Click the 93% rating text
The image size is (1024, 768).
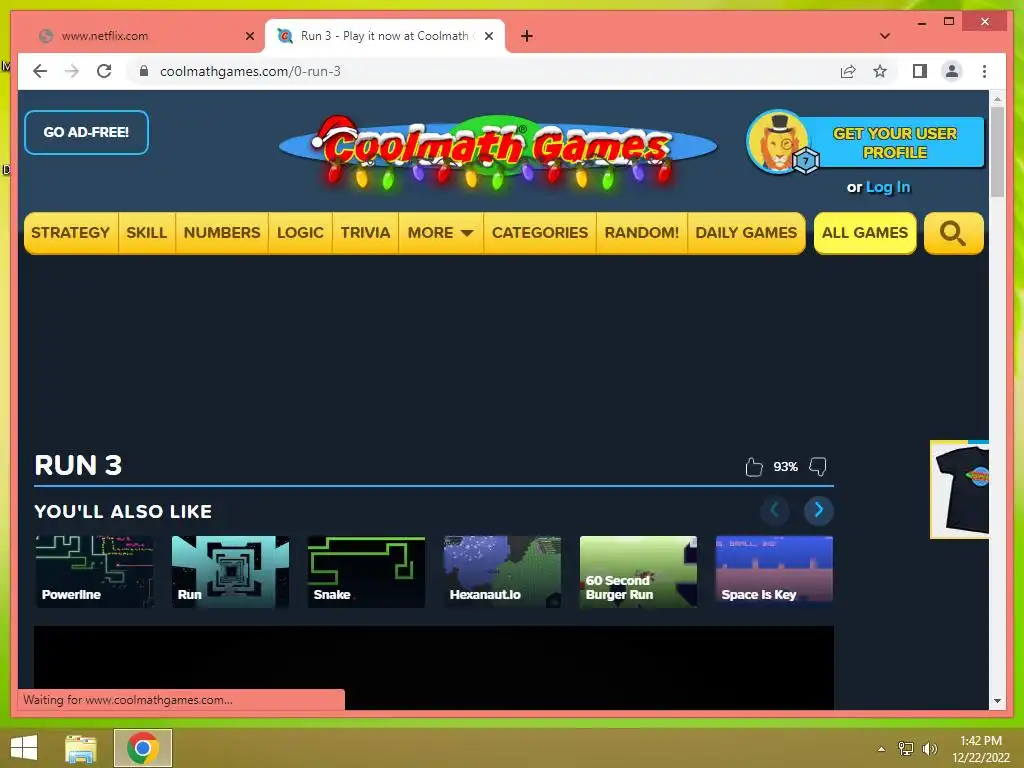pos(786,466)
